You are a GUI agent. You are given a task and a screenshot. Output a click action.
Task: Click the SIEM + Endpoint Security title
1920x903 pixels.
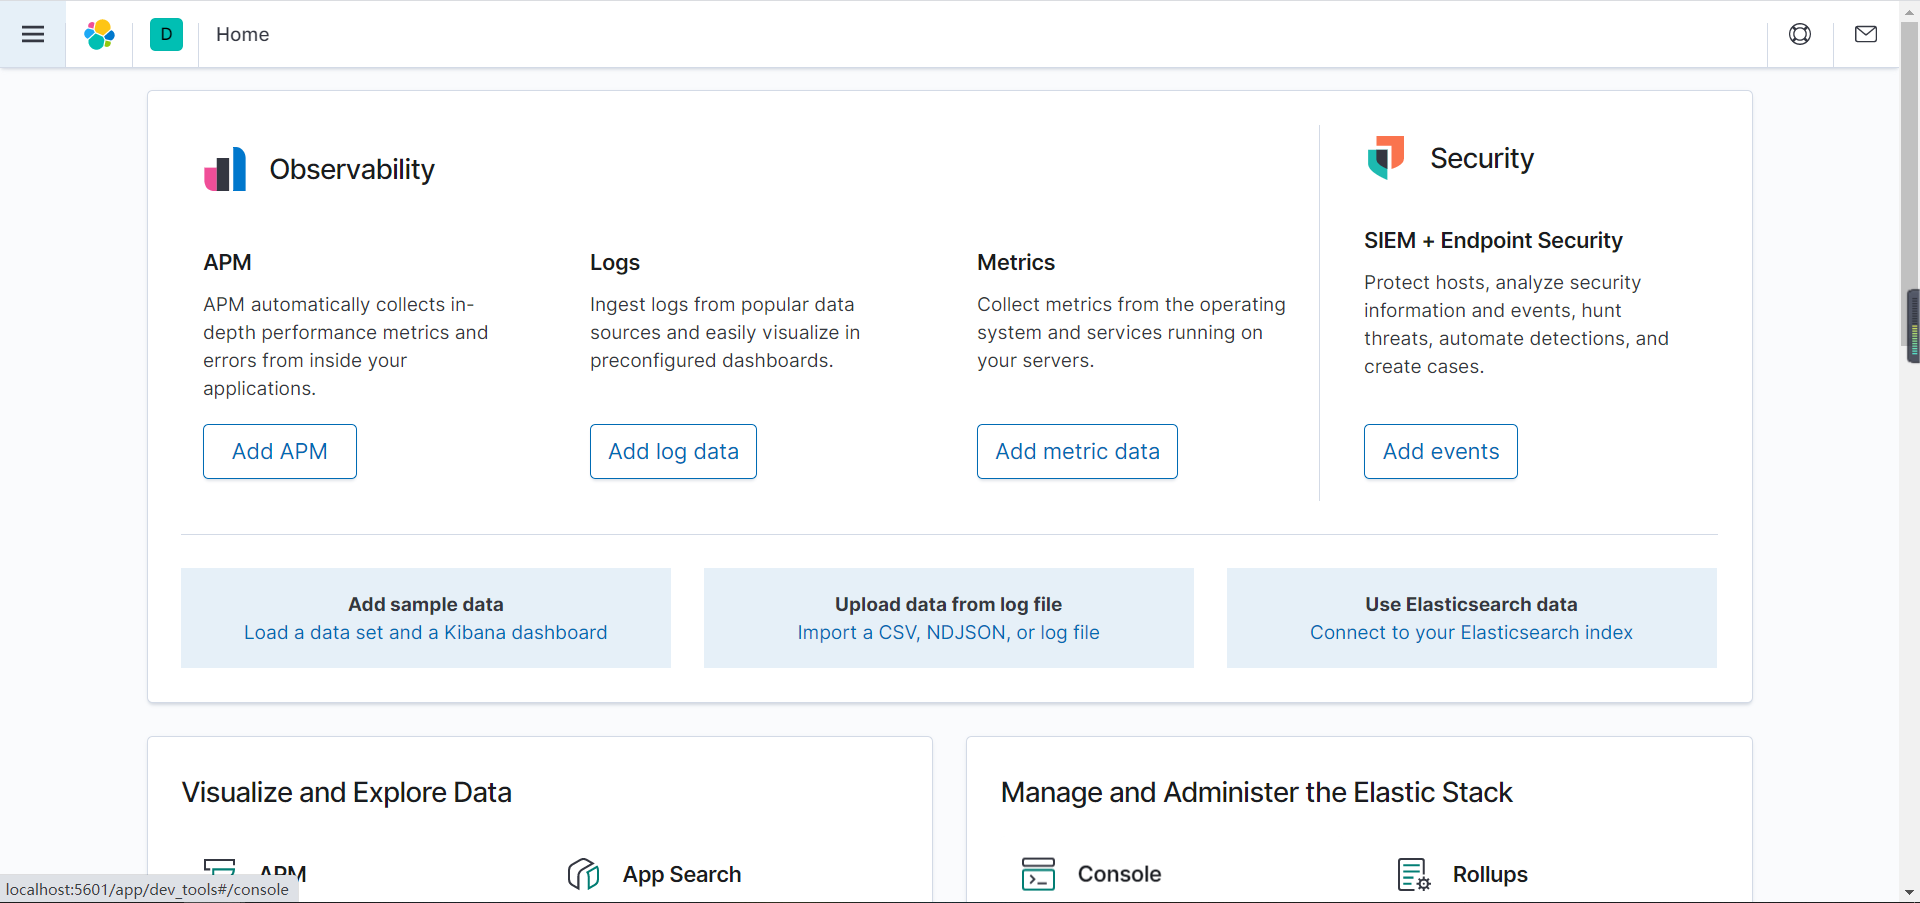tap(1493, 240)
